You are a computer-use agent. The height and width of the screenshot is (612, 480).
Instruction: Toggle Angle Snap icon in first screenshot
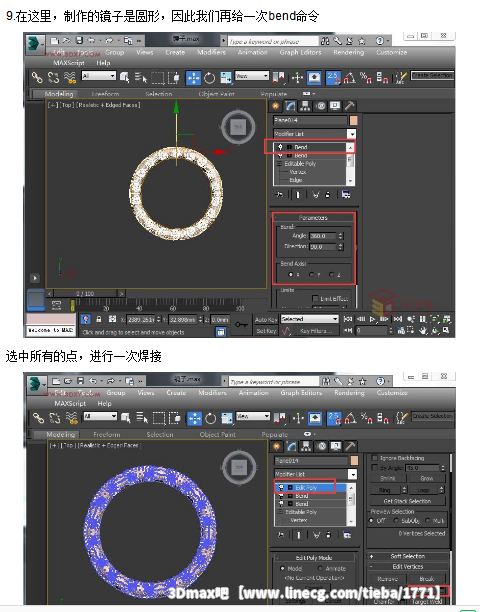point(349,77)
